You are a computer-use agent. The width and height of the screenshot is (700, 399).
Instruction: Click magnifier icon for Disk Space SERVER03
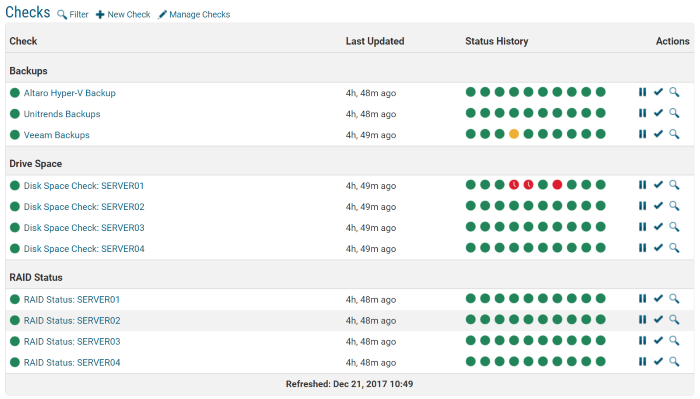[x=674, y=227]
